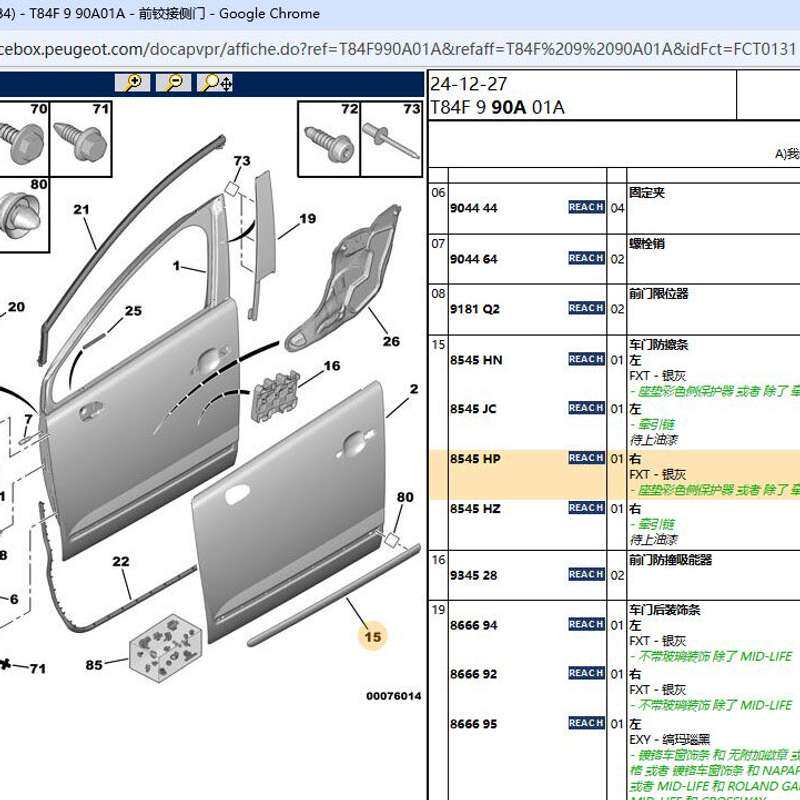The image size is (800, 800).
Task: Select part number 8545 HZ
Action: (x=475, y=509)
